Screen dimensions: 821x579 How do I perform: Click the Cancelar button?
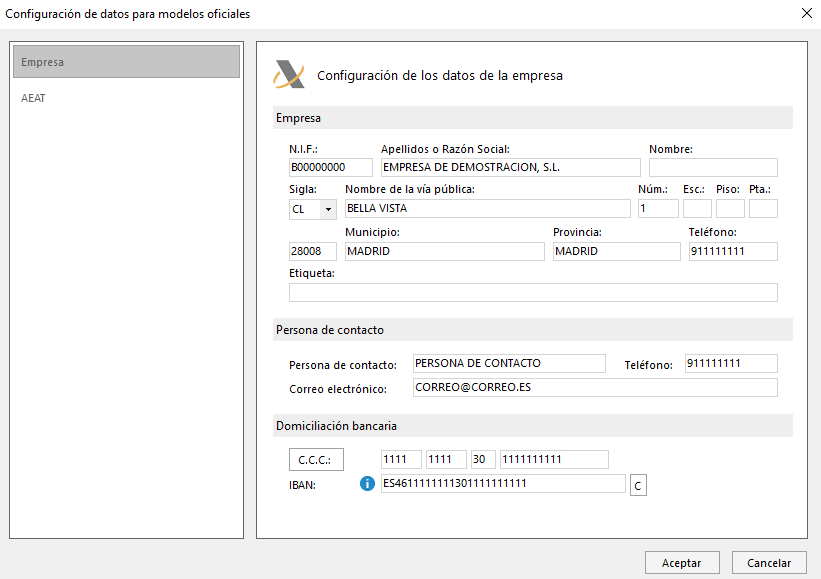(769, 563)
